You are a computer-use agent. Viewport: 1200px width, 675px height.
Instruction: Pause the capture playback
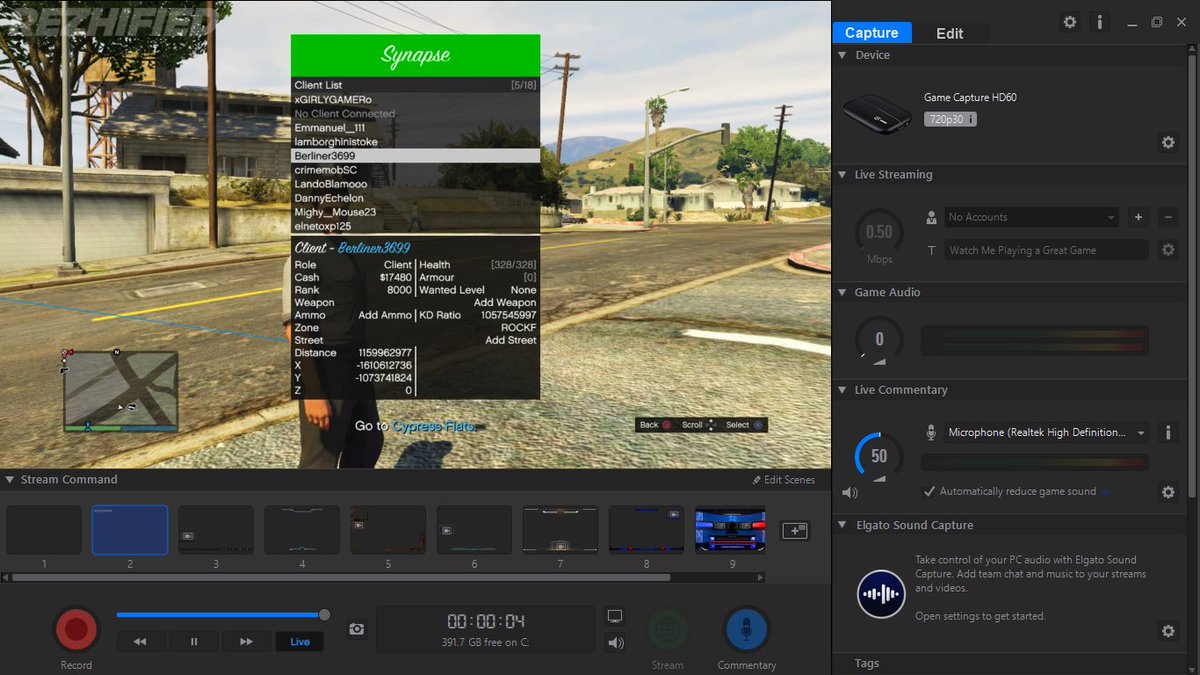194,642
